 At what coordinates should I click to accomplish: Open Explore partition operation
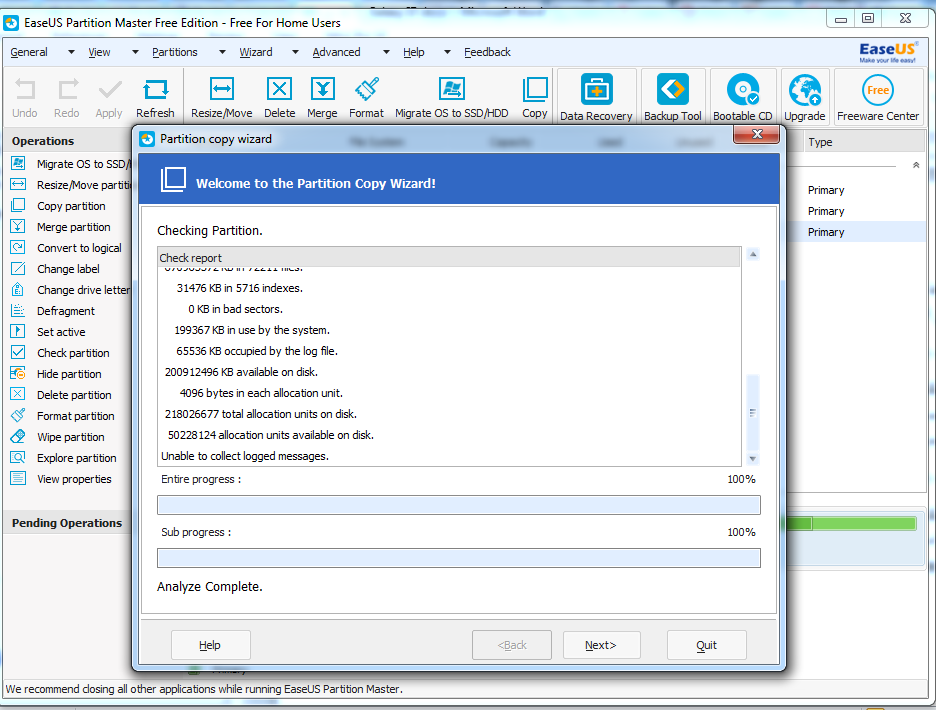76,458
